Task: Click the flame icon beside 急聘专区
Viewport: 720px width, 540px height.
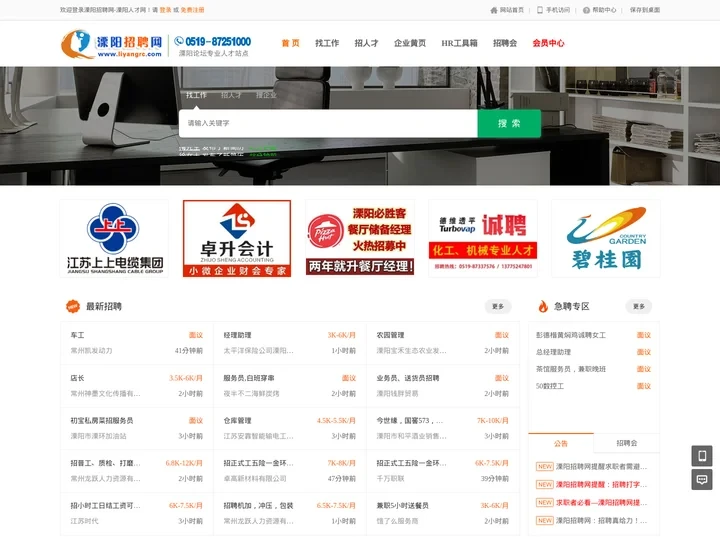Action: tap(543, 306)
